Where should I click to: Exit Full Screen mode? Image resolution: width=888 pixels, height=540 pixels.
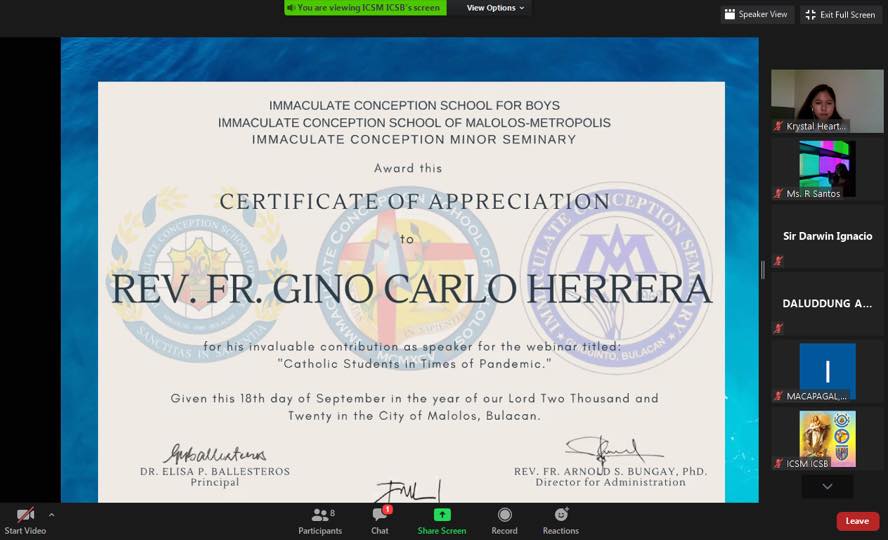click(840, 15)
